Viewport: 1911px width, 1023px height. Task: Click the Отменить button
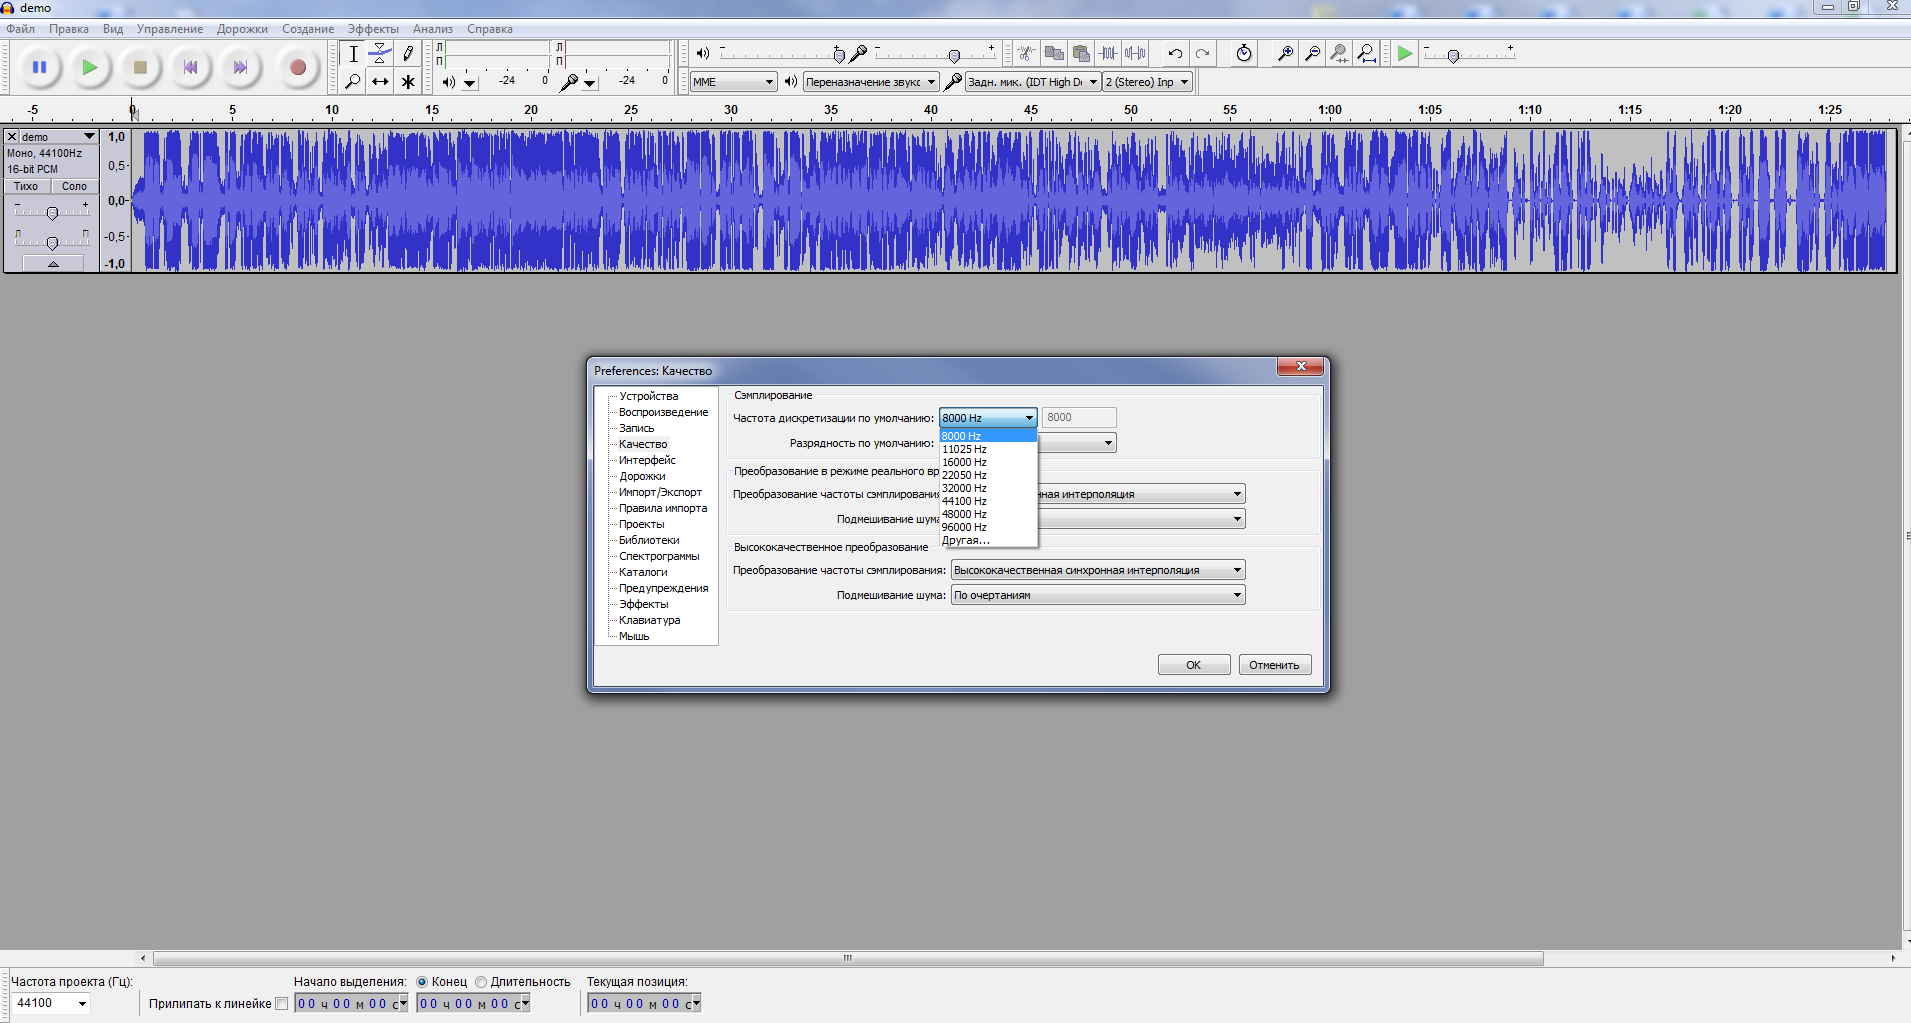1274,665
